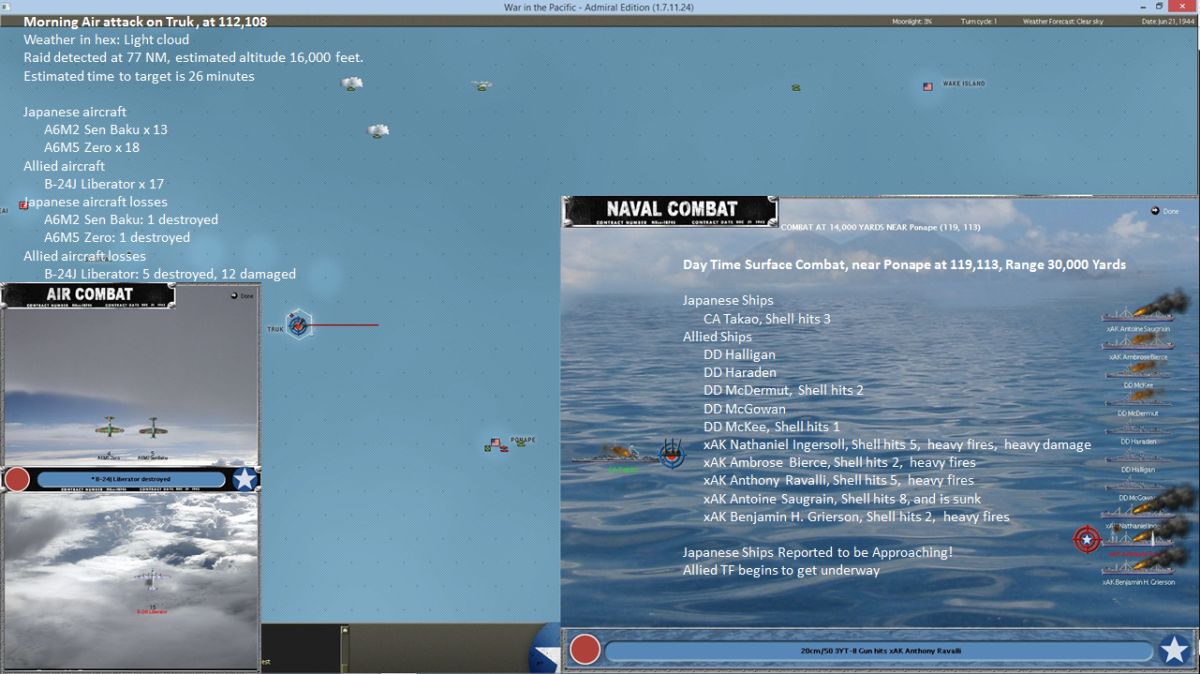Click Done in the Naval Combat window
The width and height of the screenshot is (1200, 674).
[x=1165, y=211]
